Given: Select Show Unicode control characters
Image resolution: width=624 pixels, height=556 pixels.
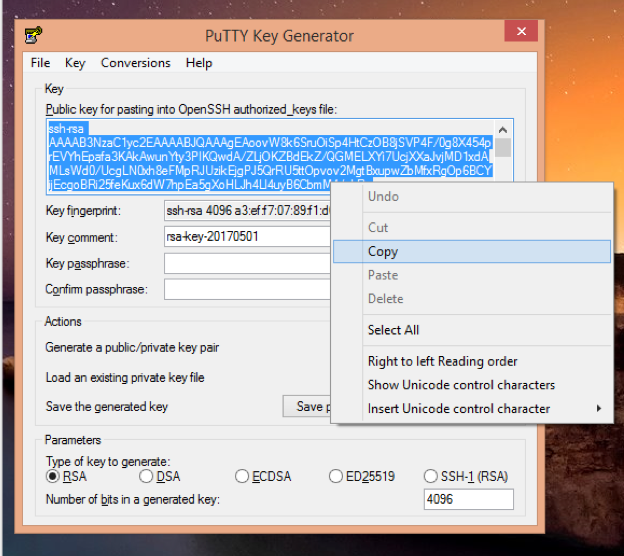Looking at the screenshot, I should pyautogui.click(x=472, y=385).
